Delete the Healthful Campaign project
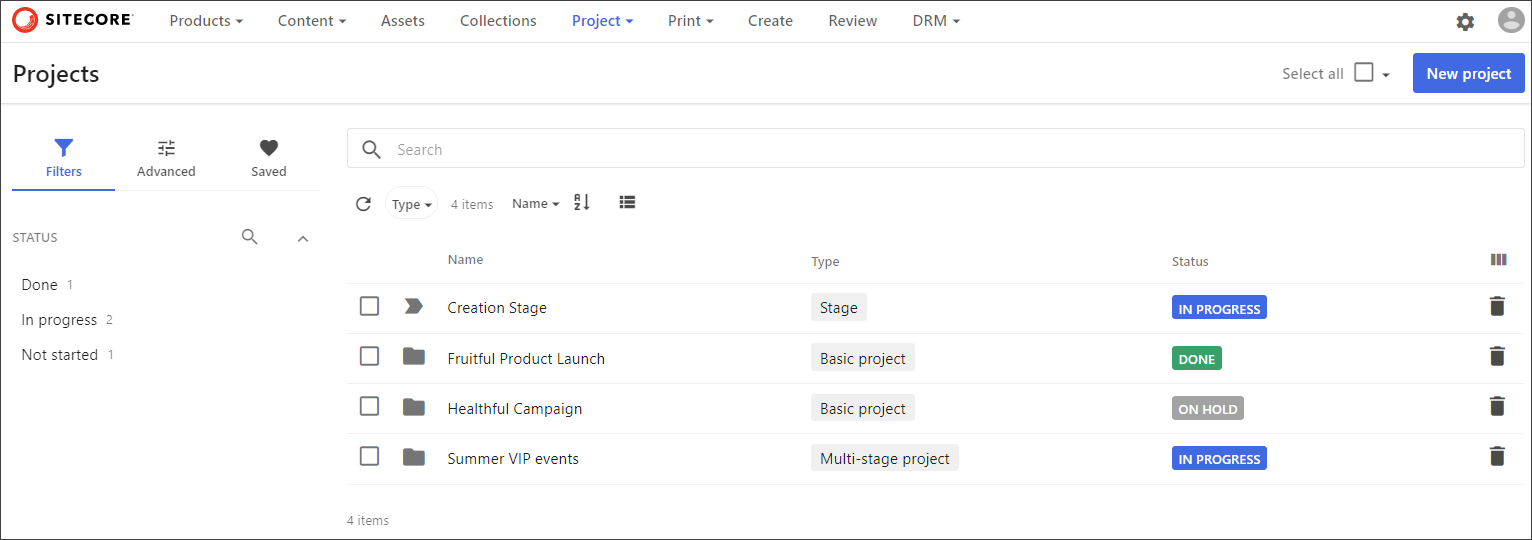Viewport: 1532px width, 540px height. tap(1497, 407)
